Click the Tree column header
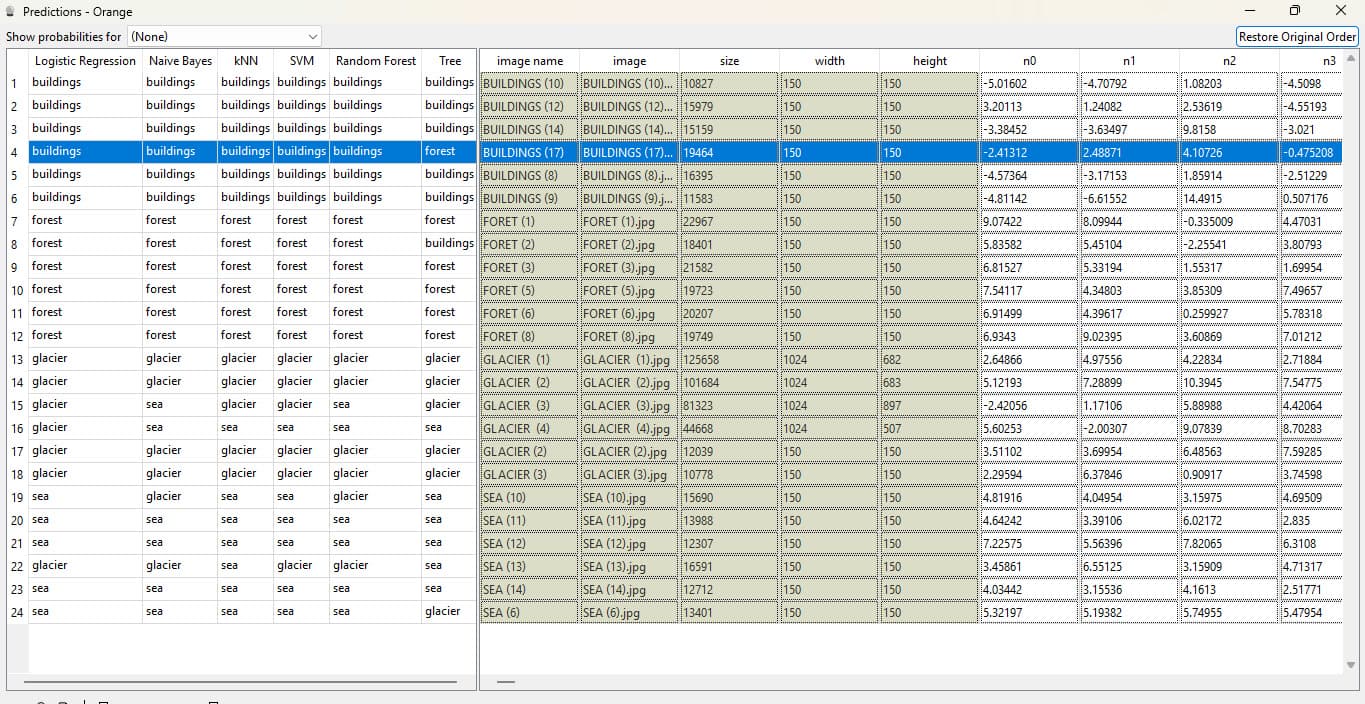The height and width of the screenshot is (704, 1365). point(450,61)
